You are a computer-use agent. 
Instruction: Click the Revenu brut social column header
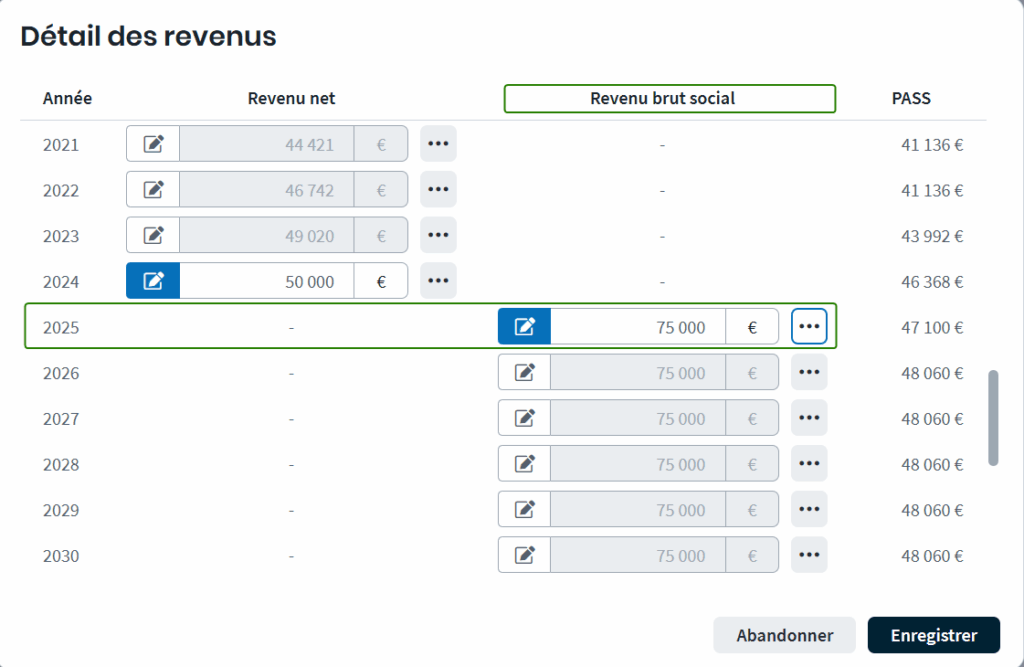point(669,99)
